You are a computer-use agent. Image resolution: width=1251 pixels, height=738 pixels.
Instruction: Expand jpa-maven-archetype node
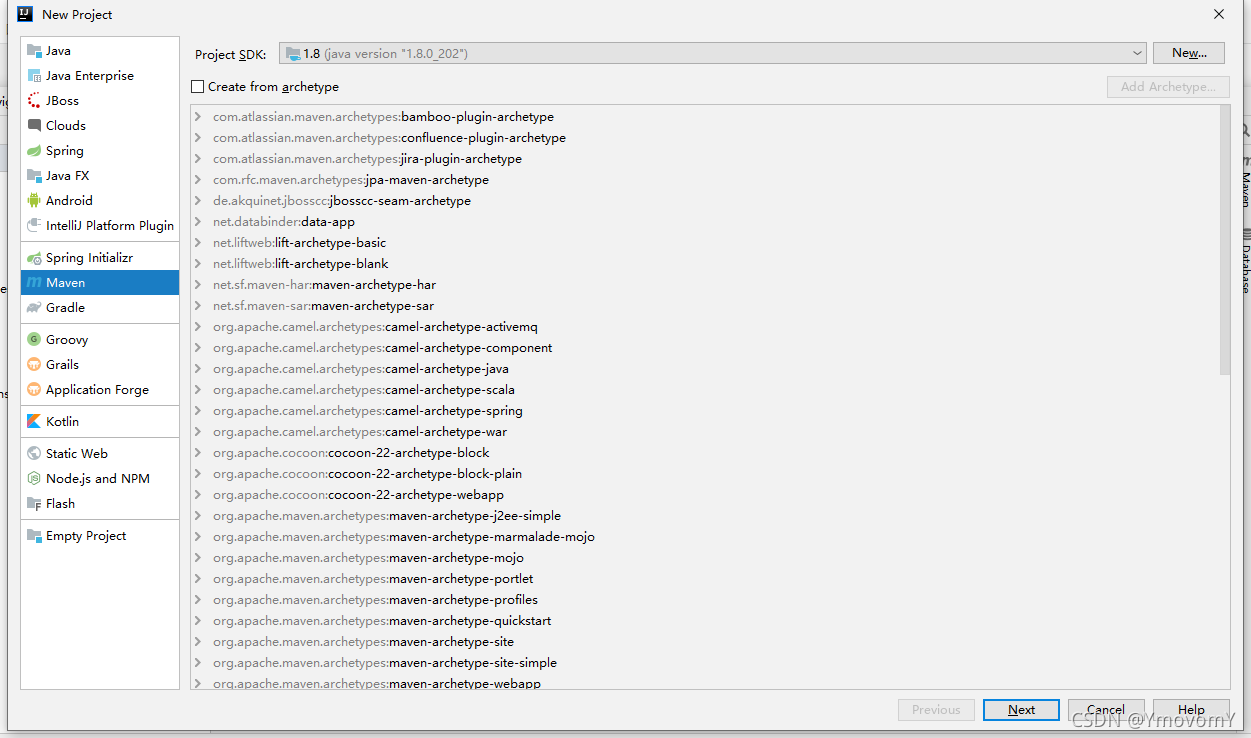tap(199, 180)
